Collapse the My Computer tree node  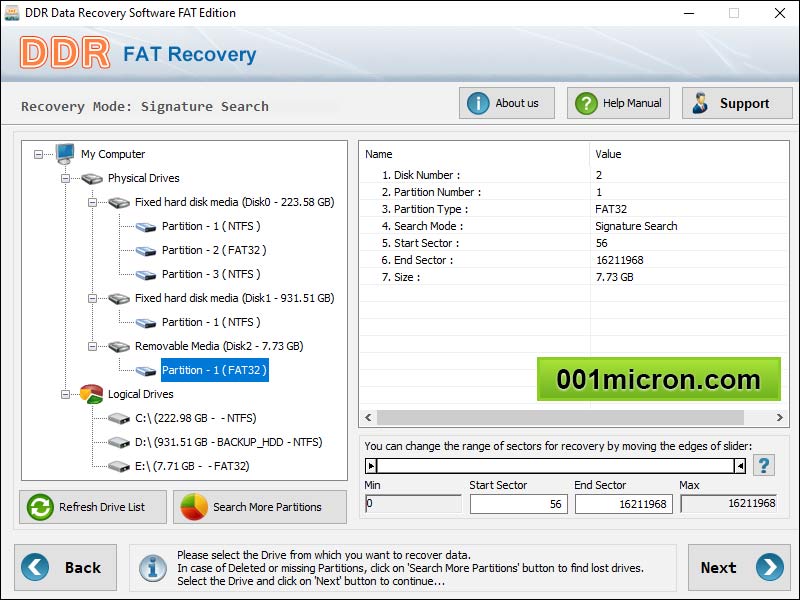point(37,154)
